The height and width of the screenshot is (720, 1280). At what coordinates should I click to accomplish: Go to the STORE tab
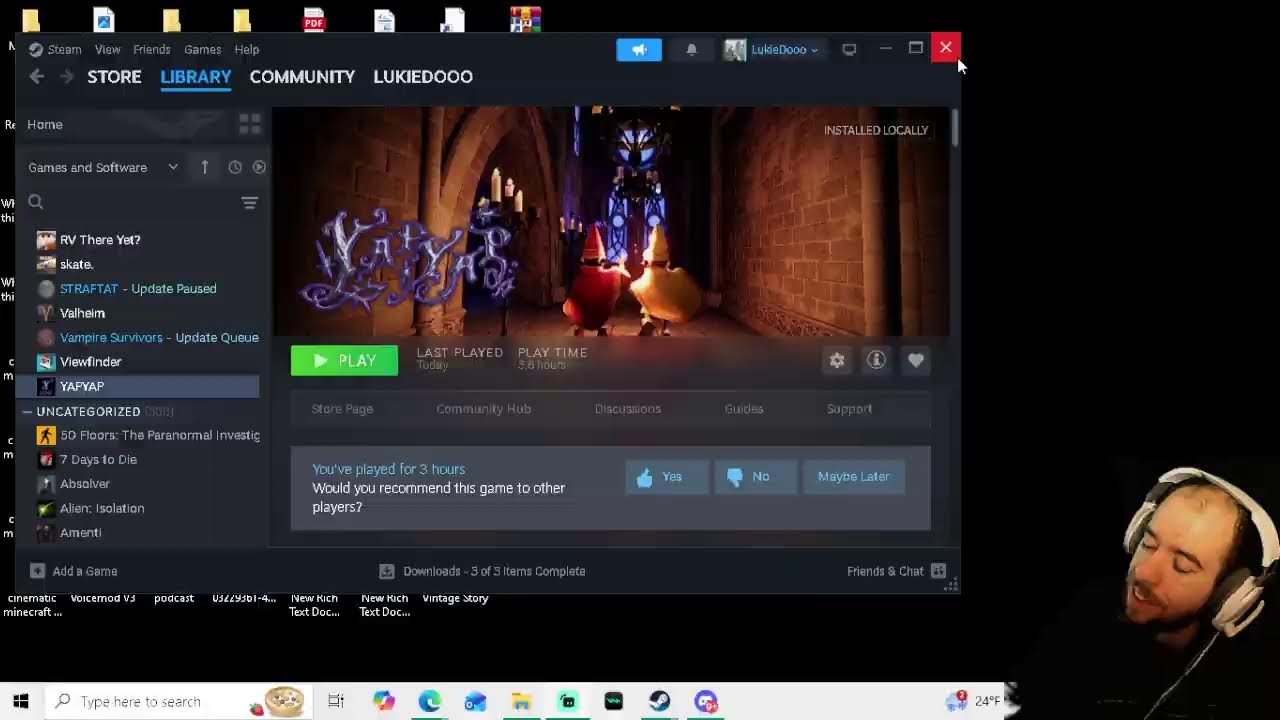point(114,77)
